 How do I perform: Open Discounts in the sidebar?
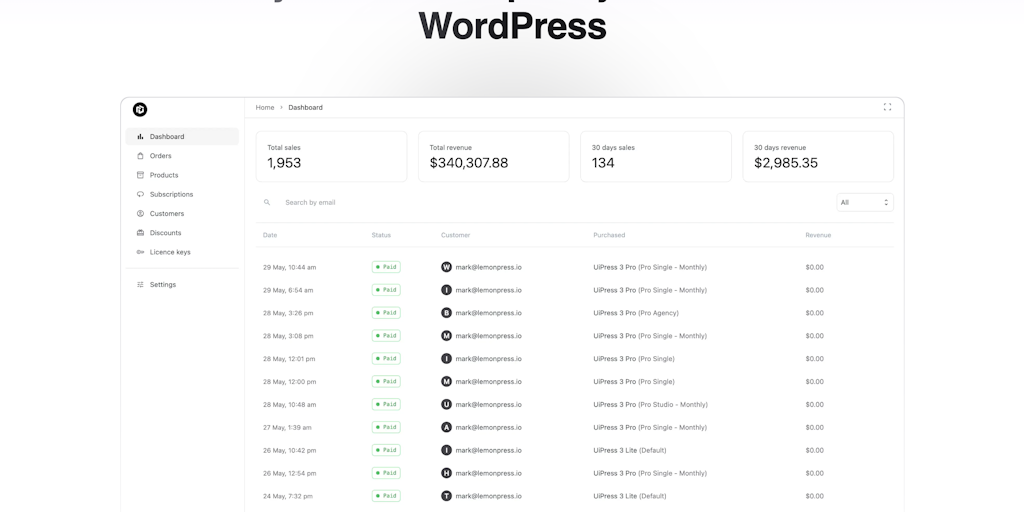(182, 233)
